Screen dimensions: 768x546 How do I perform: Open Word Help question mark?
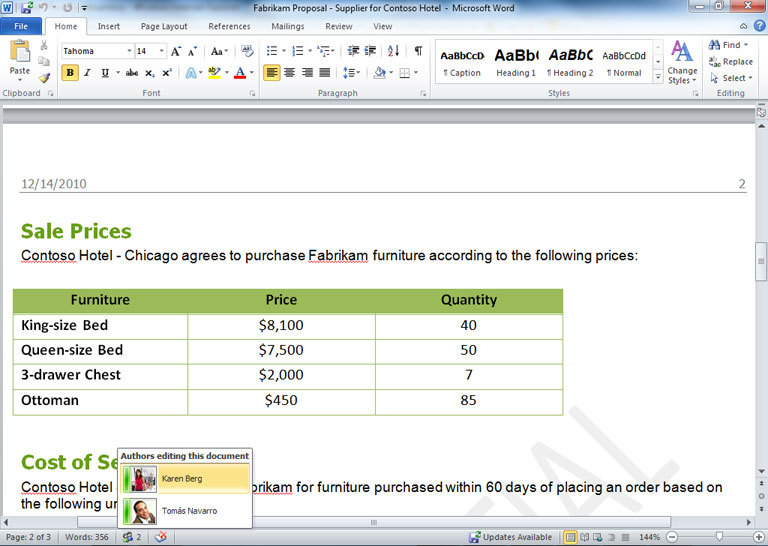click(759, 26)
